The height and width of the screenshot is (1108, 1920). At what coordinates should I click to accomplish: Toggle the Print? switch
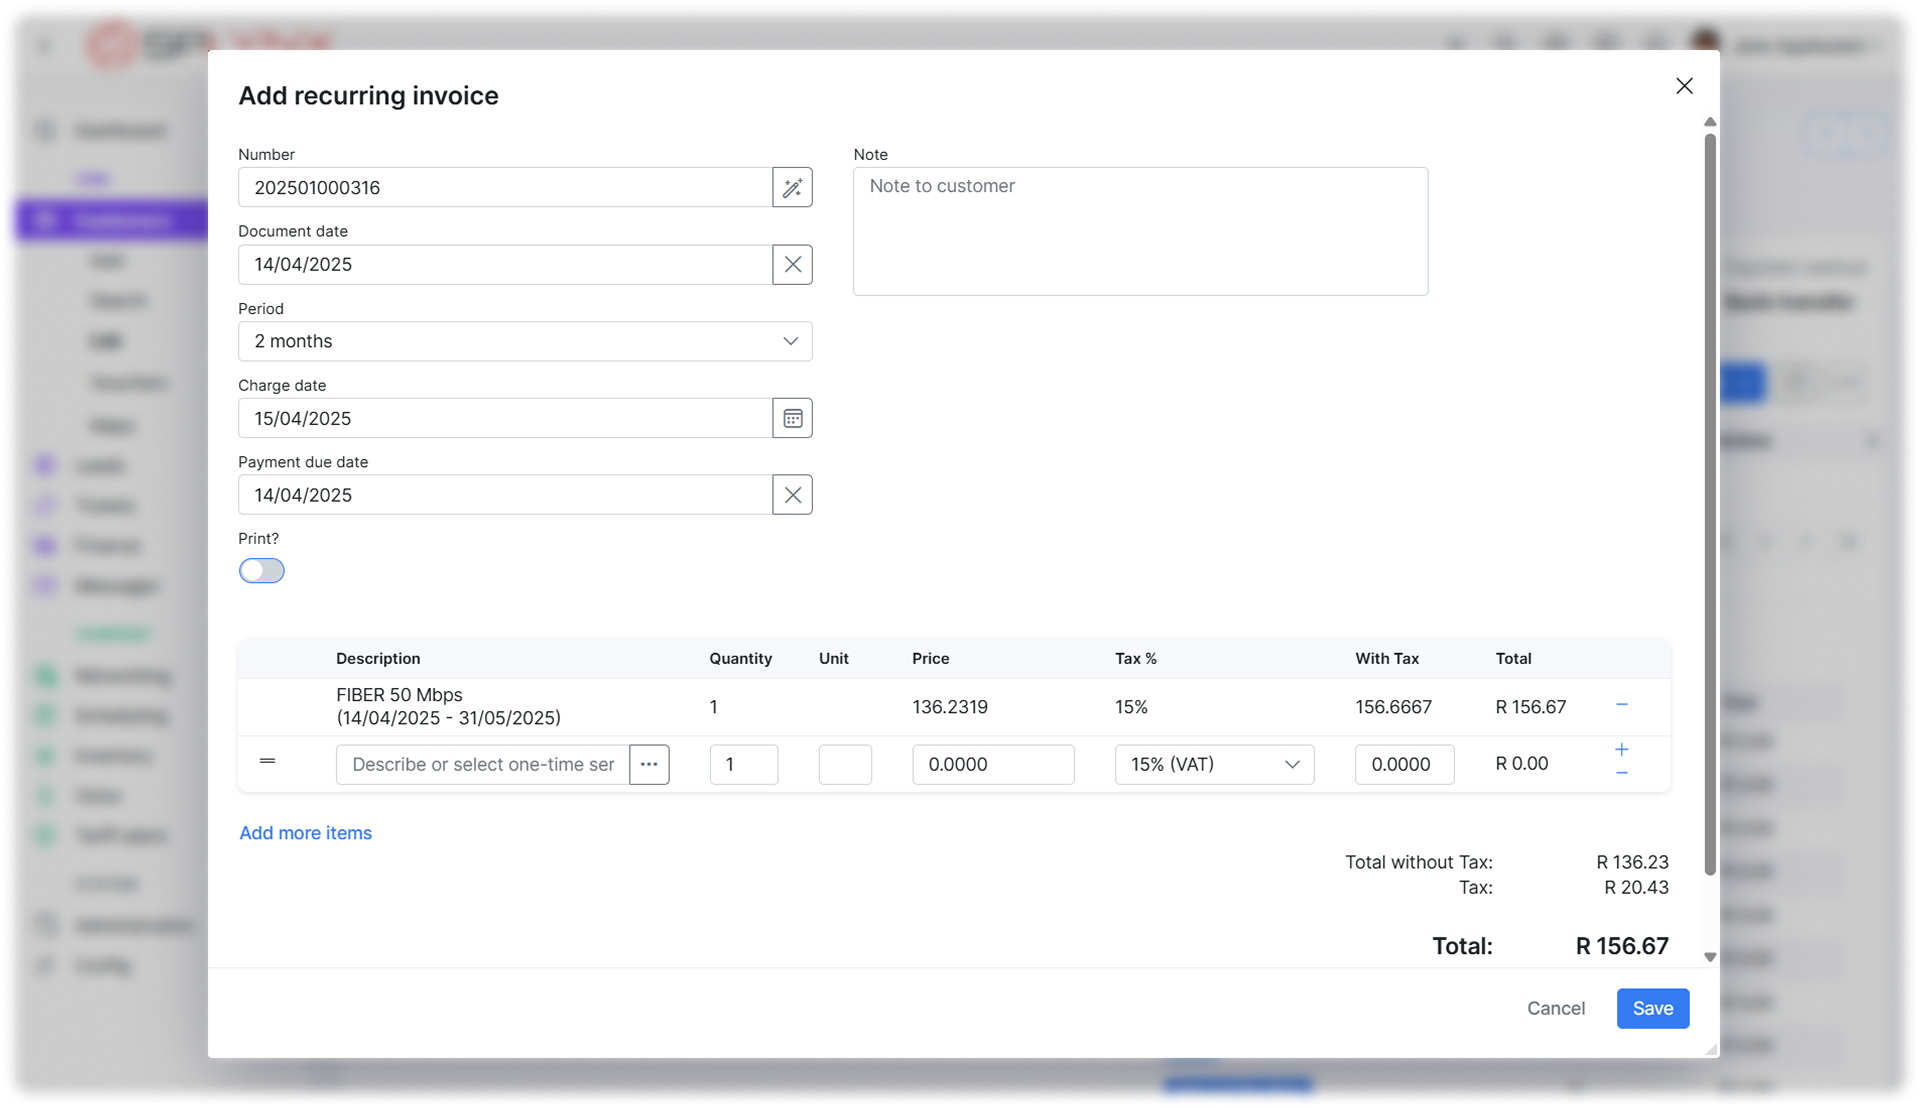262,571
